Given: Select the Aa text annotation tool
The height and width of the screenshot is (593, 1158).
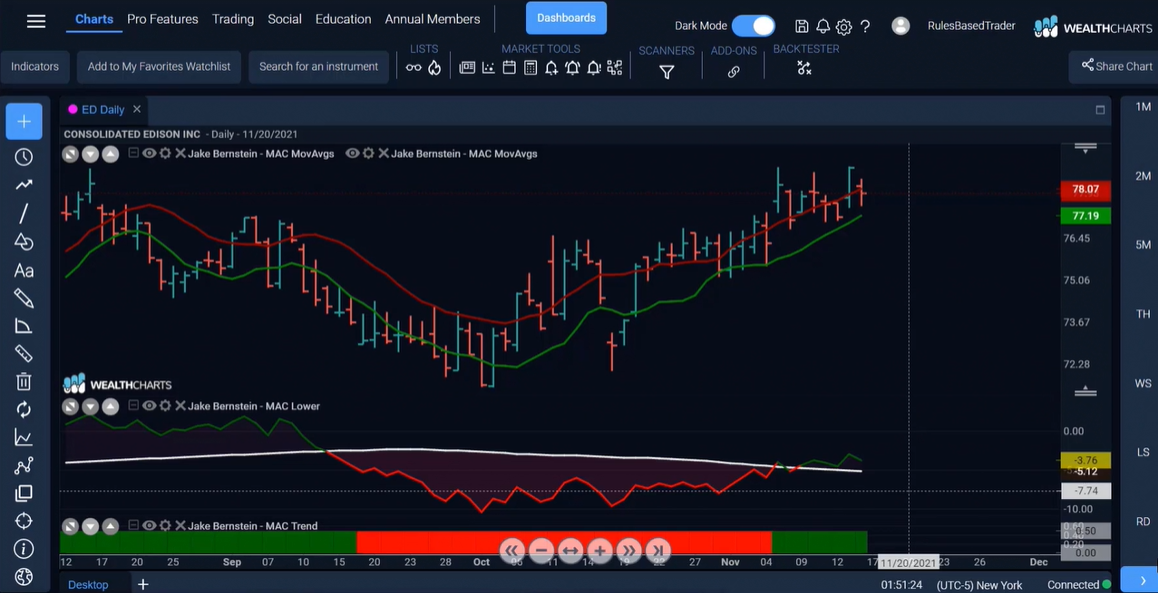Looking at the screenshot, I should pos(24,270).
